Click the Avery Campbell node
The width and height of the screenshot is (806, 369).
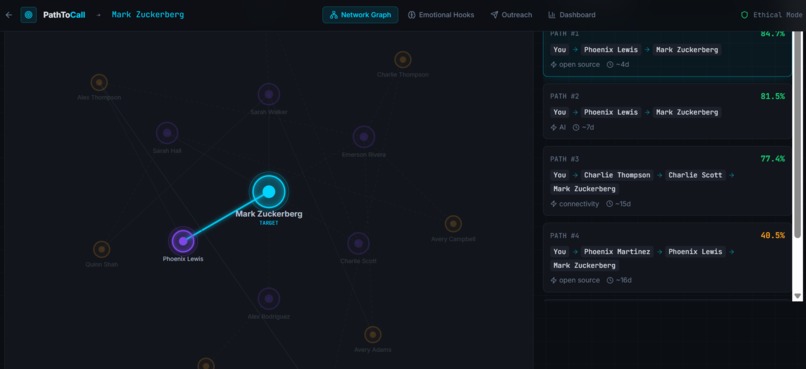(x=453, y=224)
